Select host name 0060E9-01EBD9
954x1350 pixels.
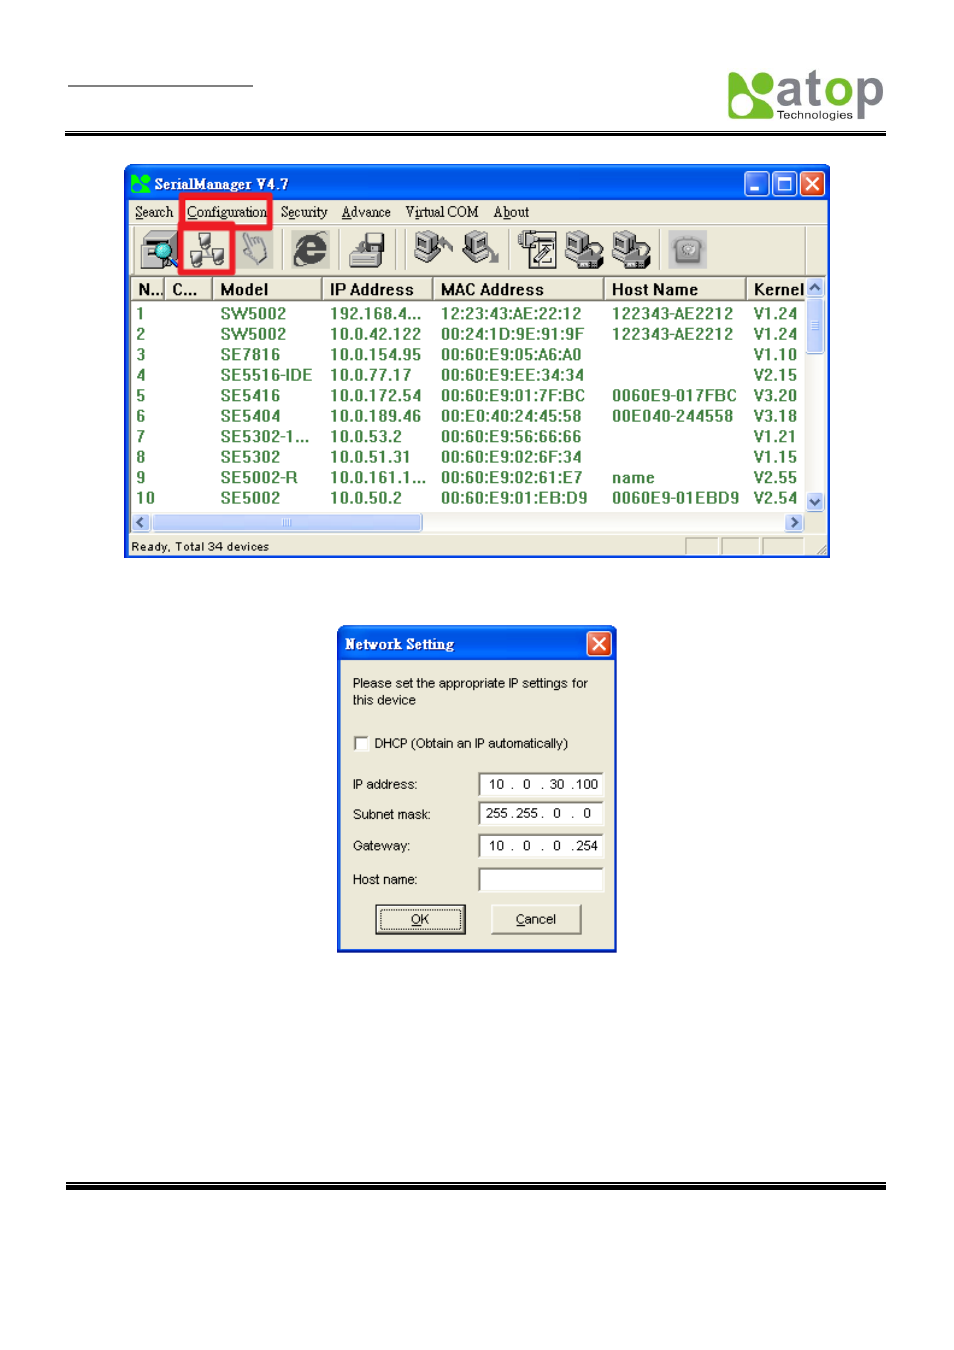676,498
